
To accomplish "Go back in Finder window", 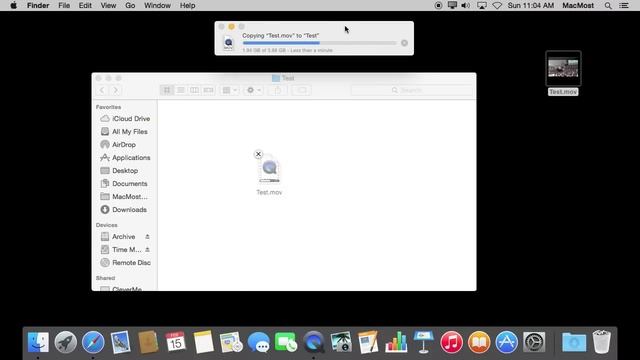I will [102, 90].
